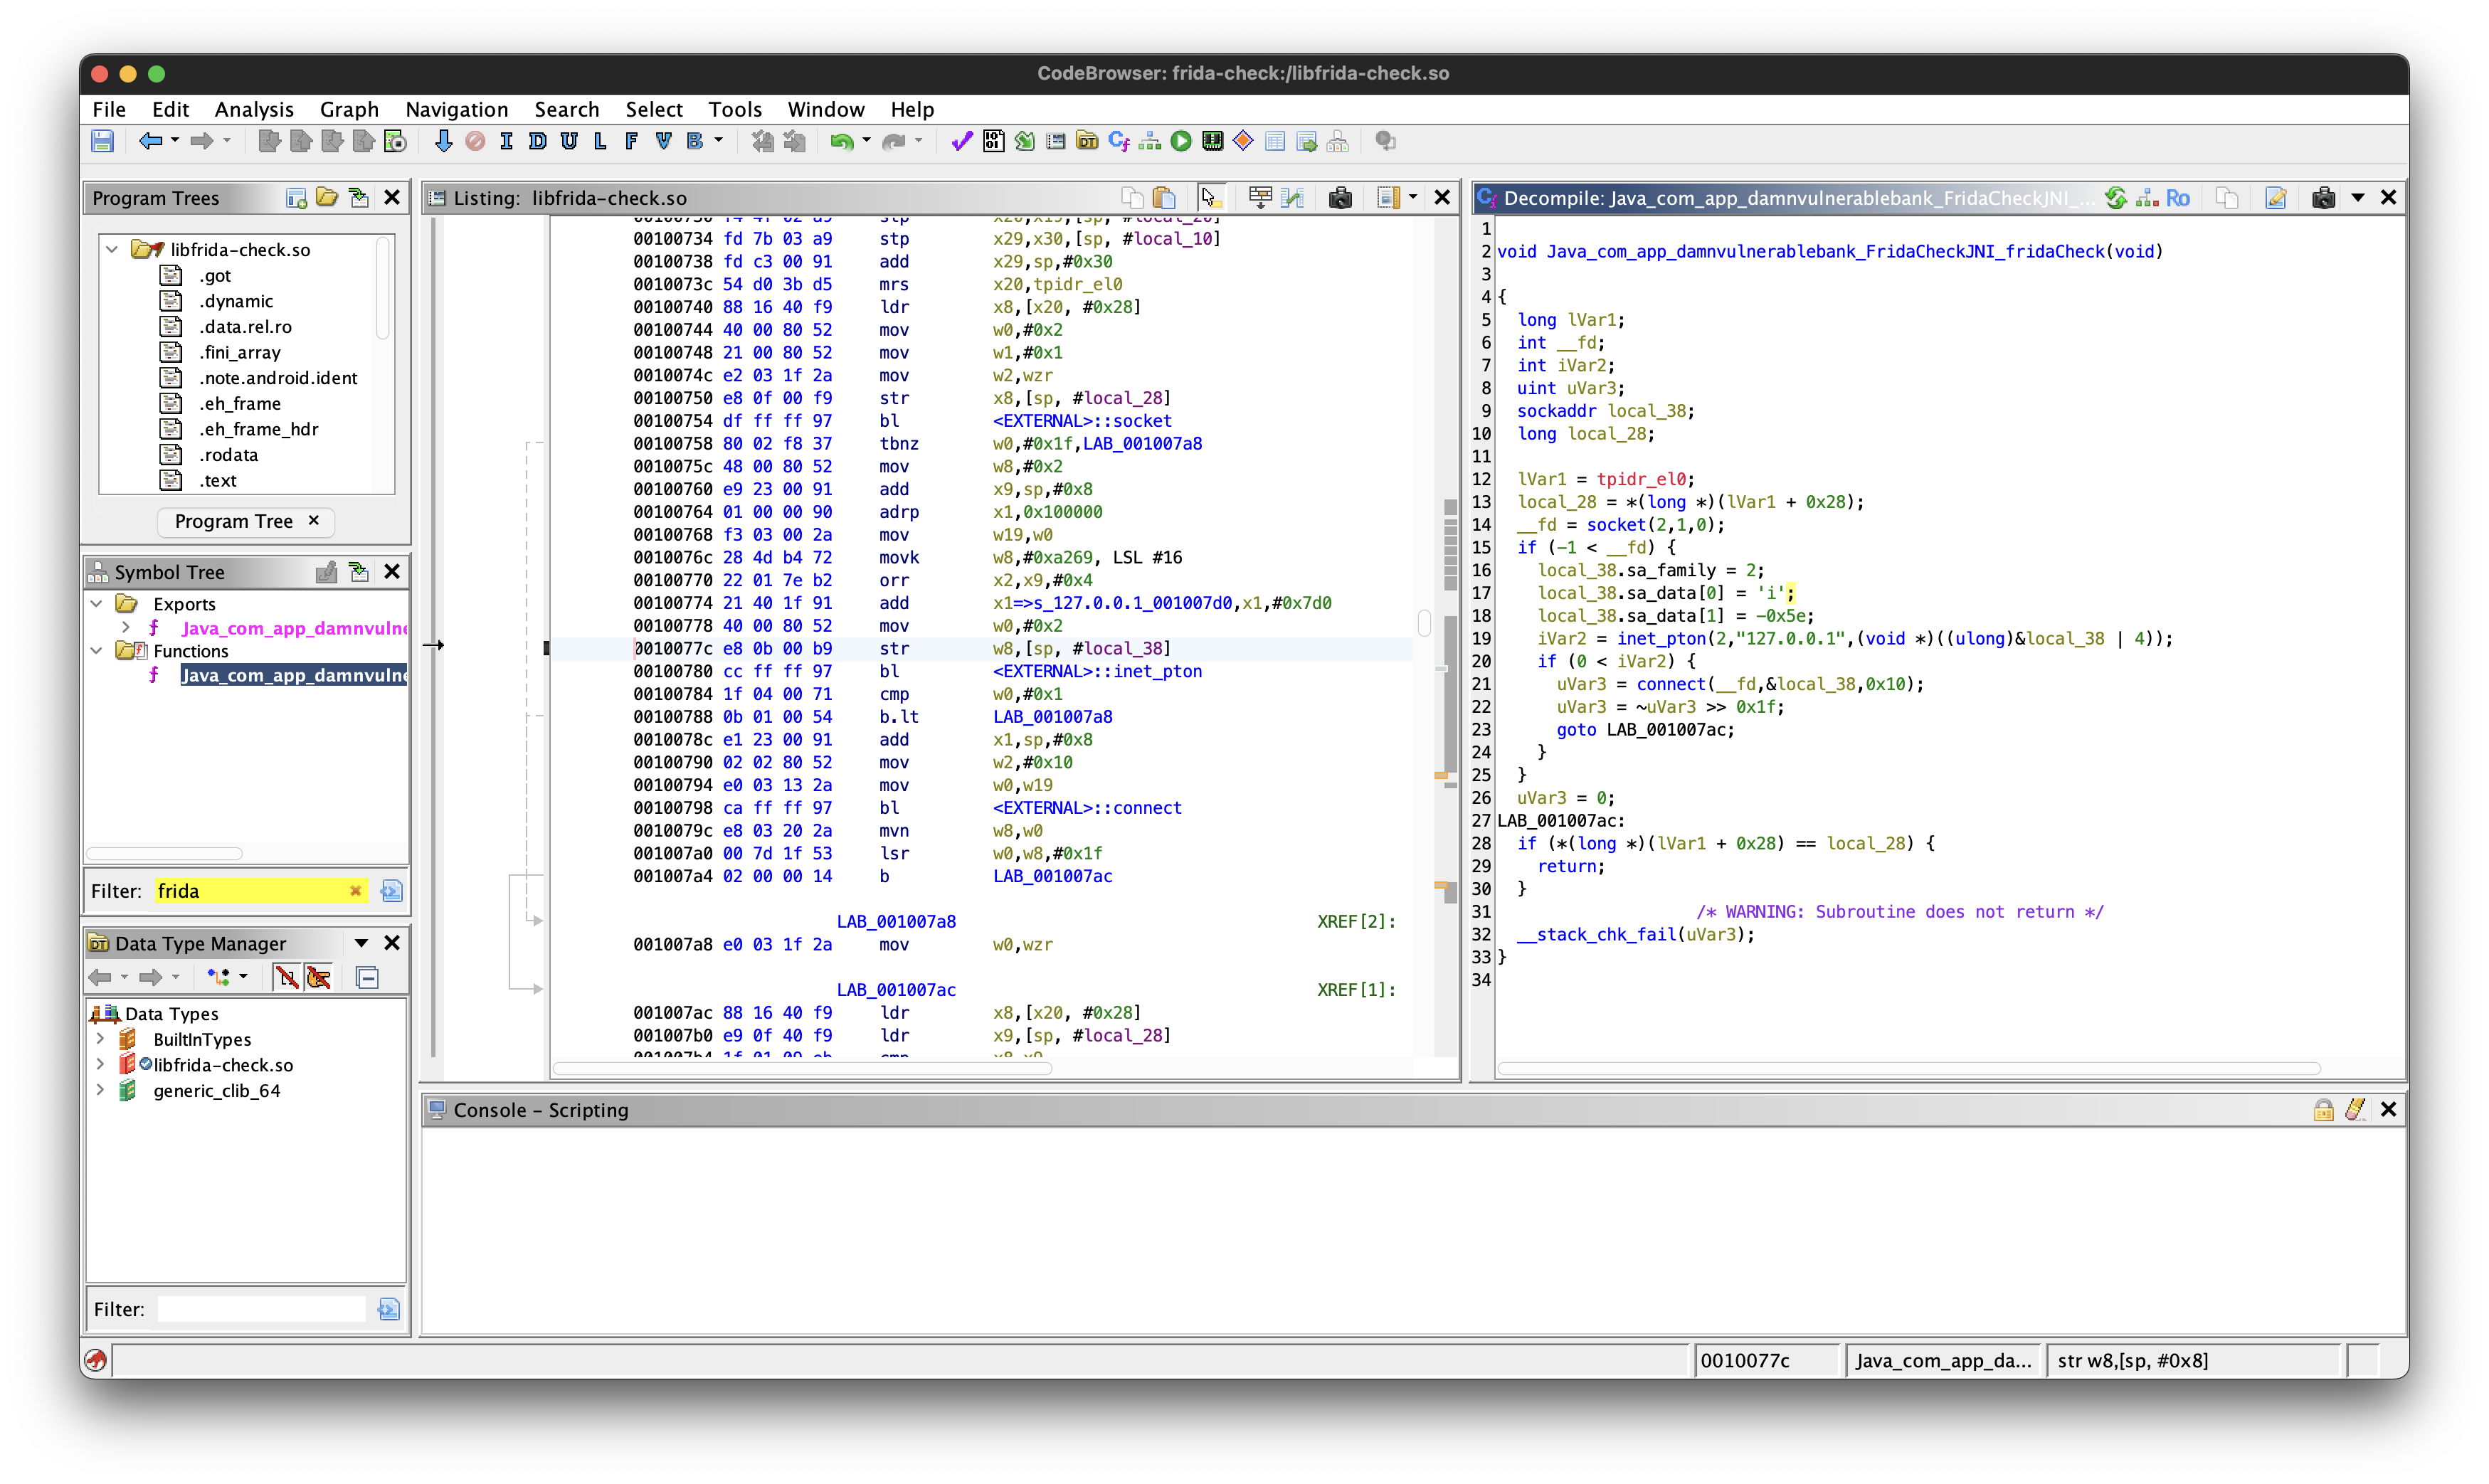Screen dimensions: 2489x1484
Task: Toggle the Listing mouse hover mode button
Action: click(x=1210, y=198)
